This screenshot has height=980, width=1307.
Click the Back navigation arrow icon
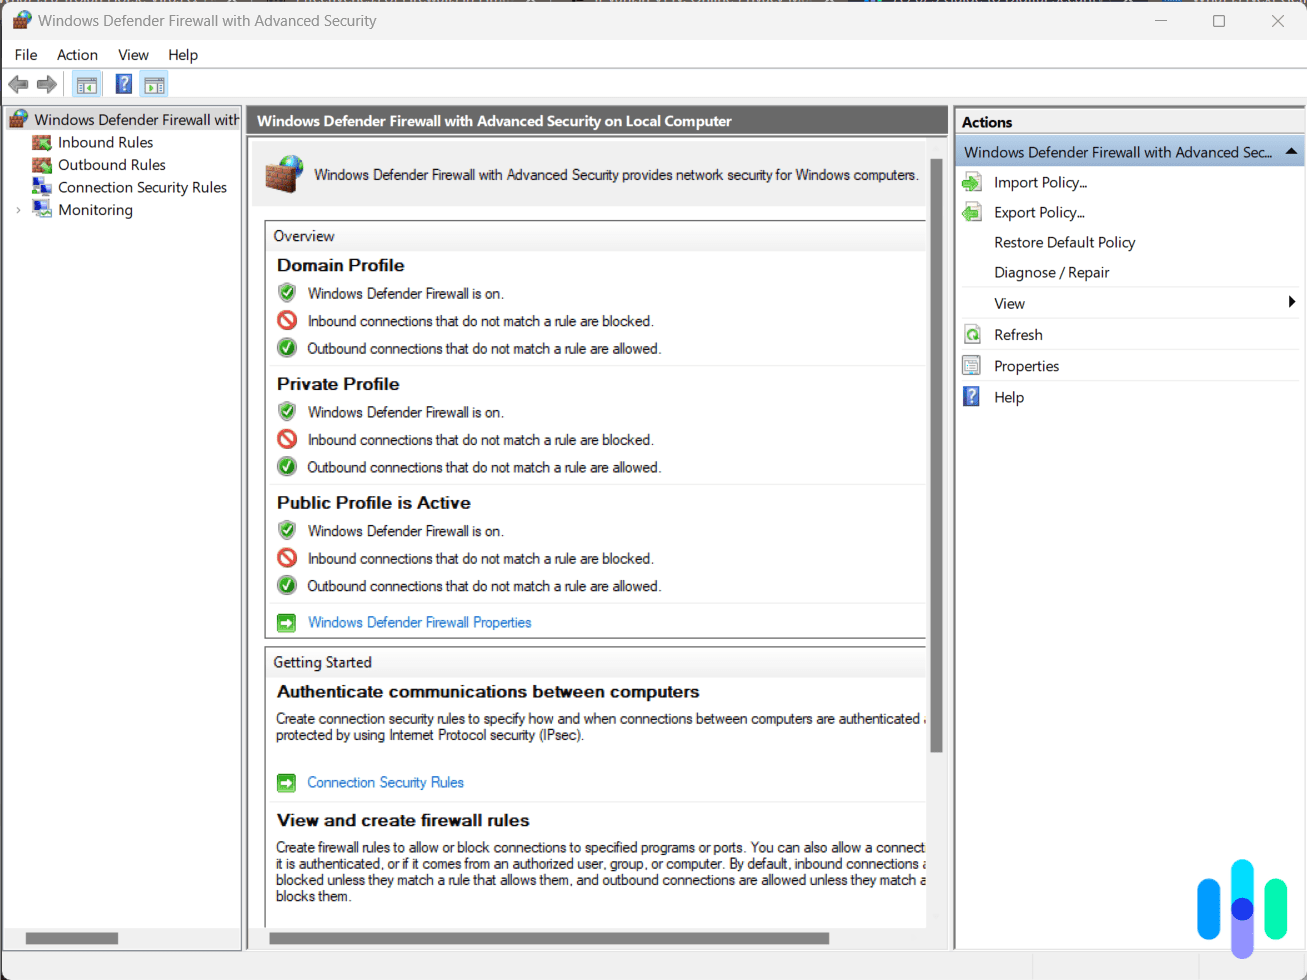(x=18, y=84)
